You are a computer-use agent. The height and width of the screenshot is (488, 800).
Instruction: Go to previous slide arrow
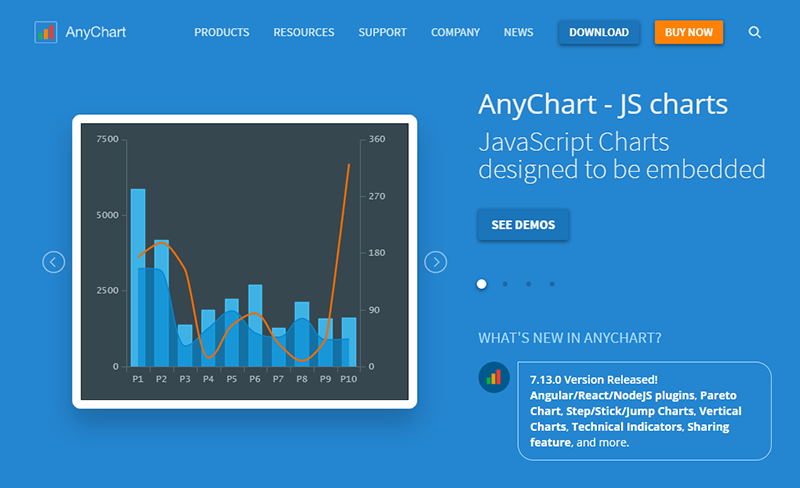[54, 262]
